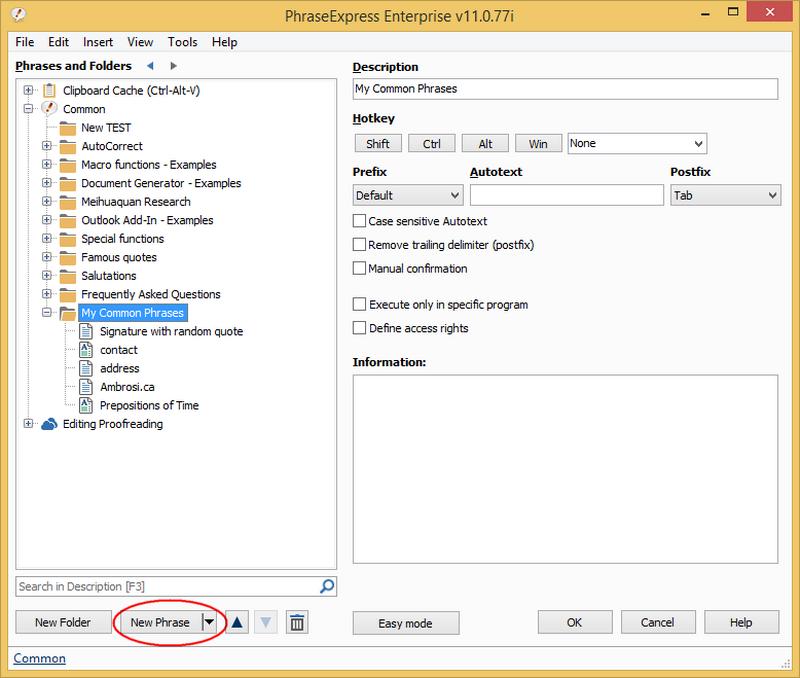Confirm with the OK button
The height and width of the screenshot is (678, 800).
(x=575, y=622)
